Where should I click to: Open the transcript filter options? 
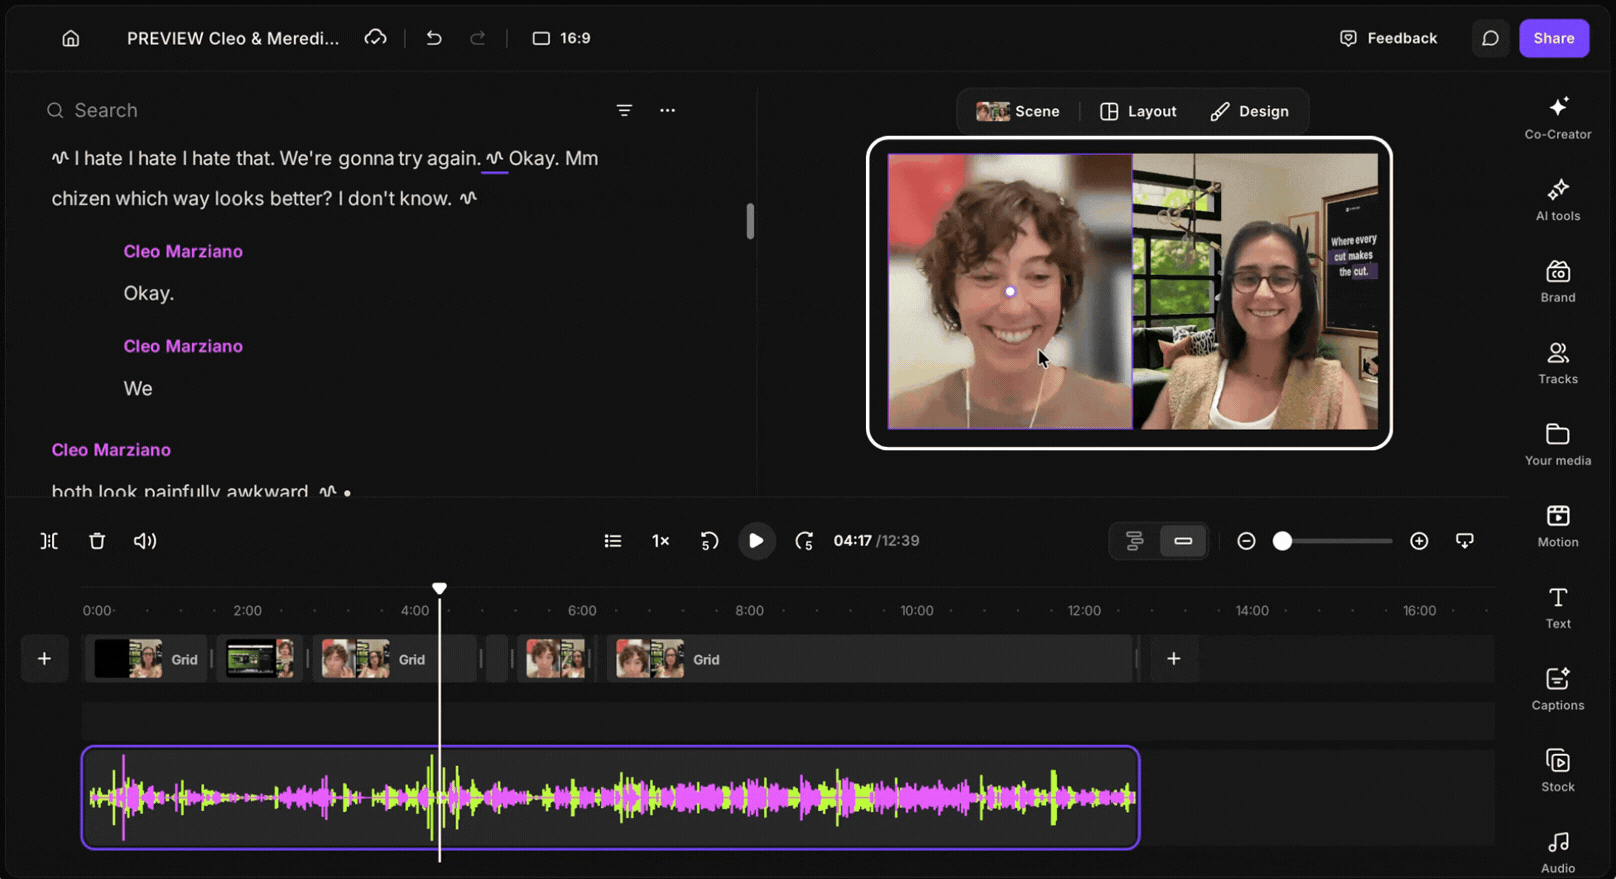[x=624, y=110]
